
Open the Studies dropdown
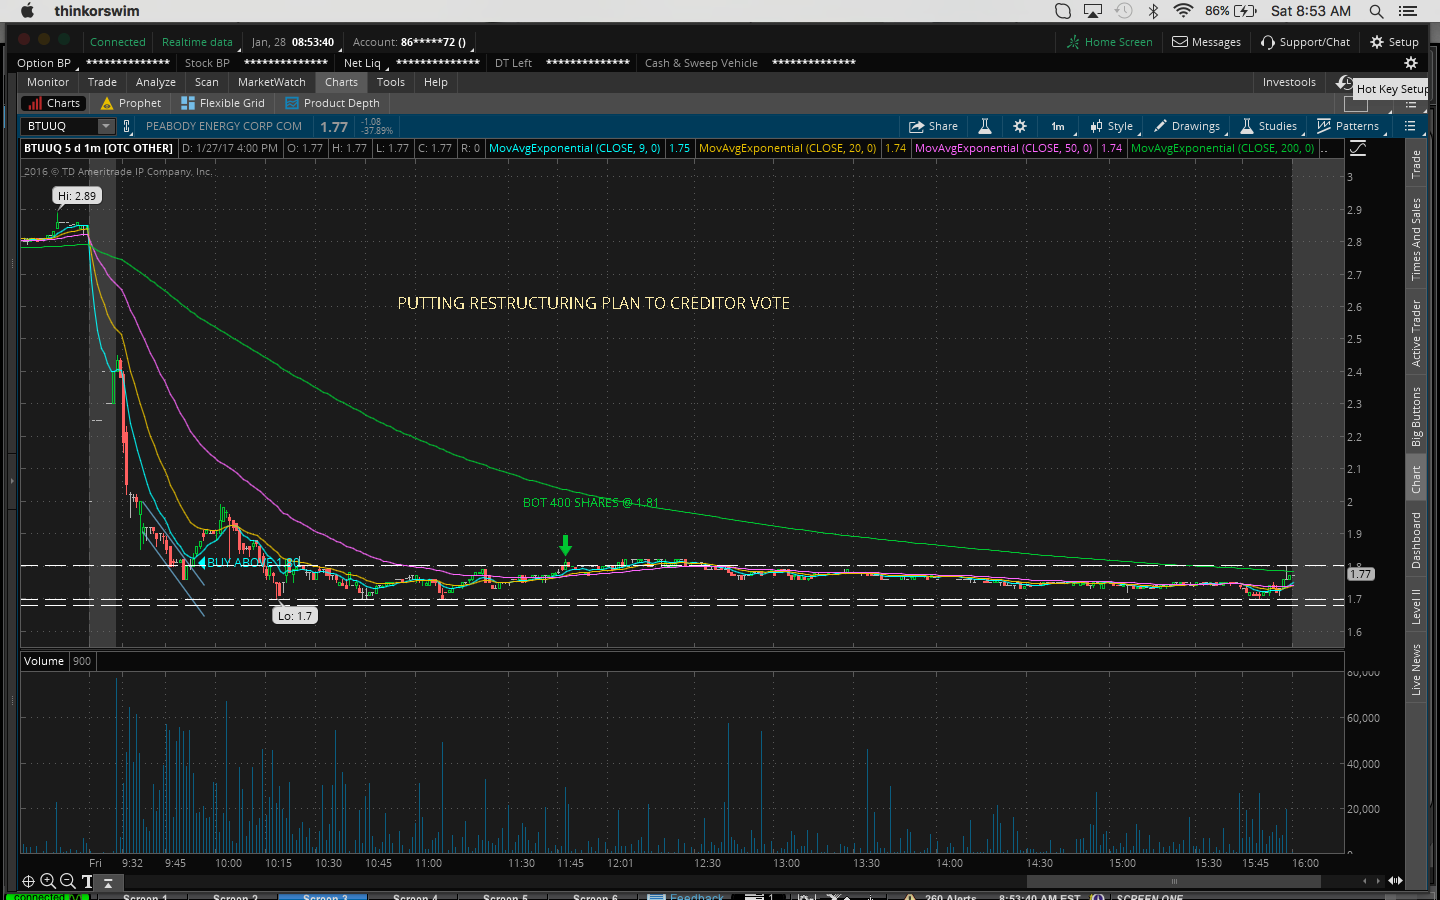pos(1269,126)
